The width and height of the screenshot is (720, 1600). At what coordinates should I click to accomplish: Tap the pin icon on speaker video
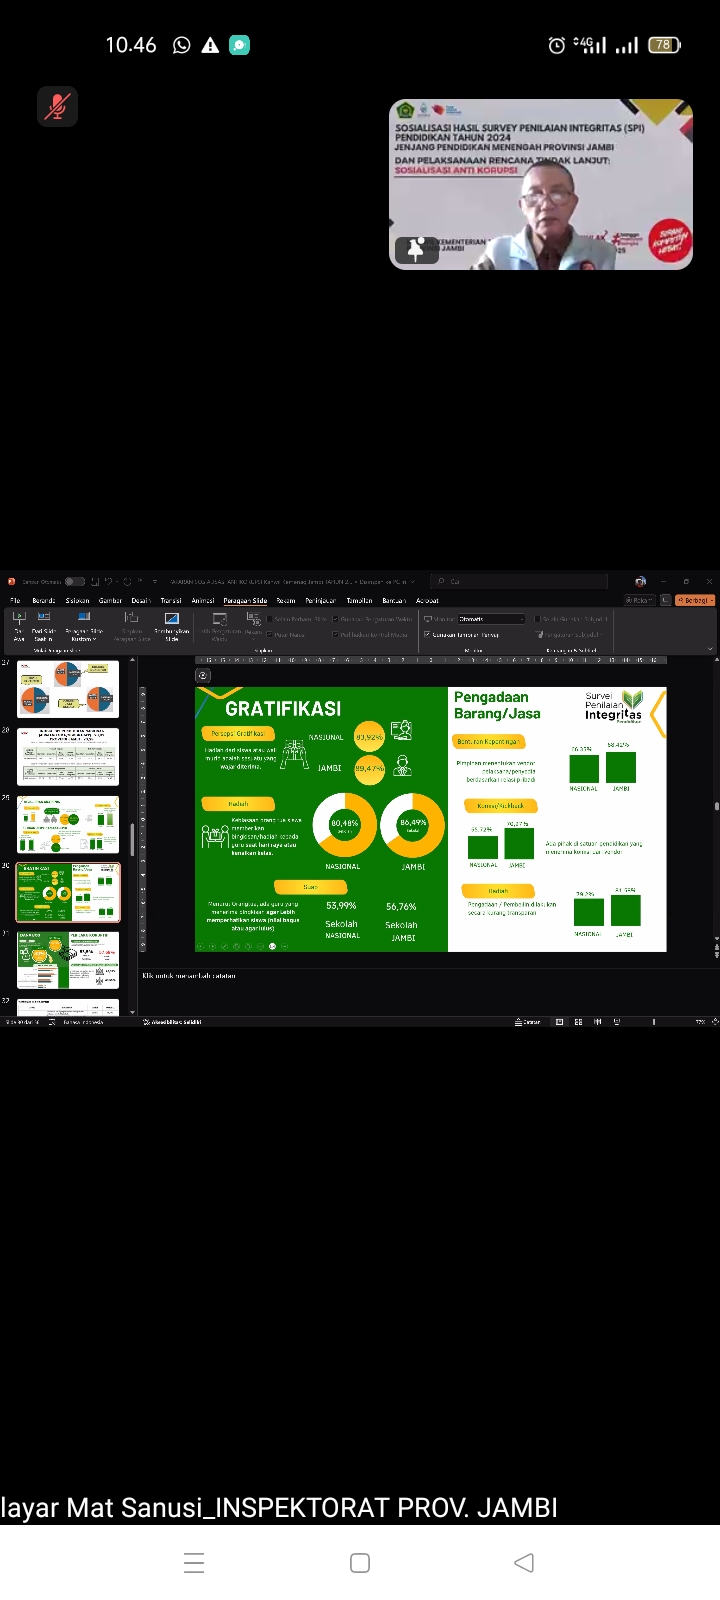click(x=416, y=249)
